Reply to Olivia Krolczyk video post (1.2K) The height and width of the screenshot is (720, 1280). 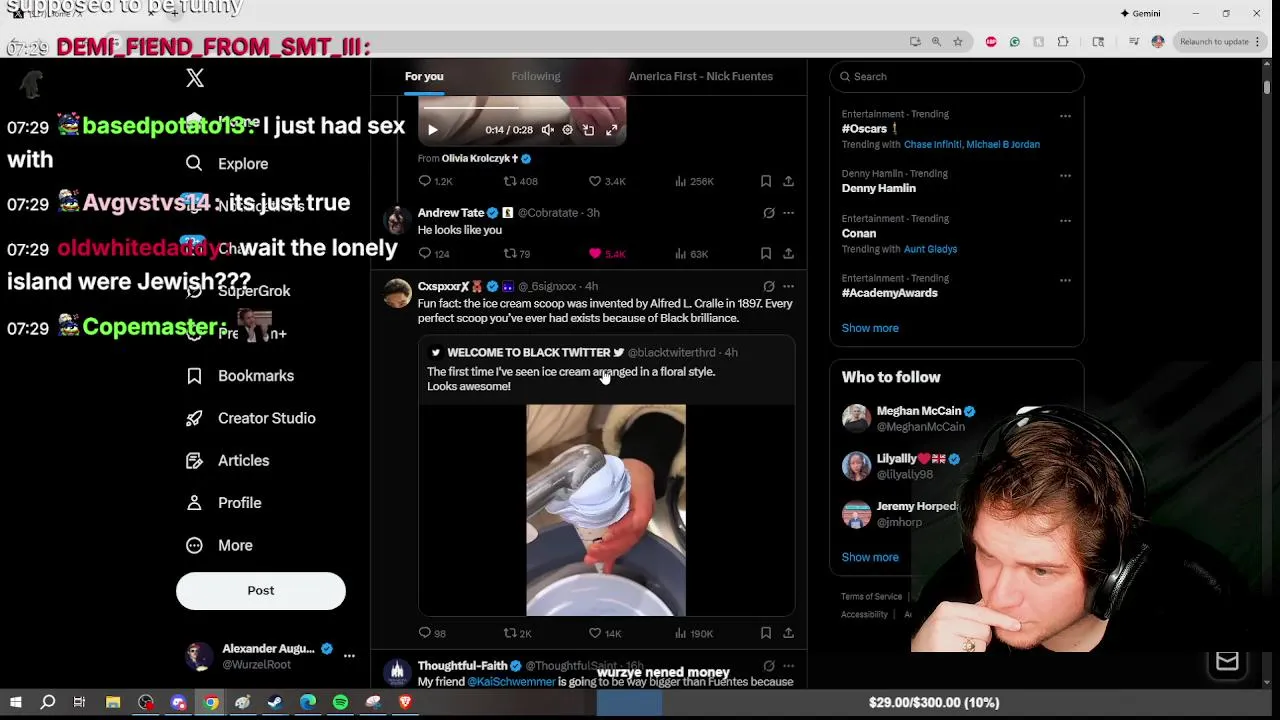tap(435, 181)
